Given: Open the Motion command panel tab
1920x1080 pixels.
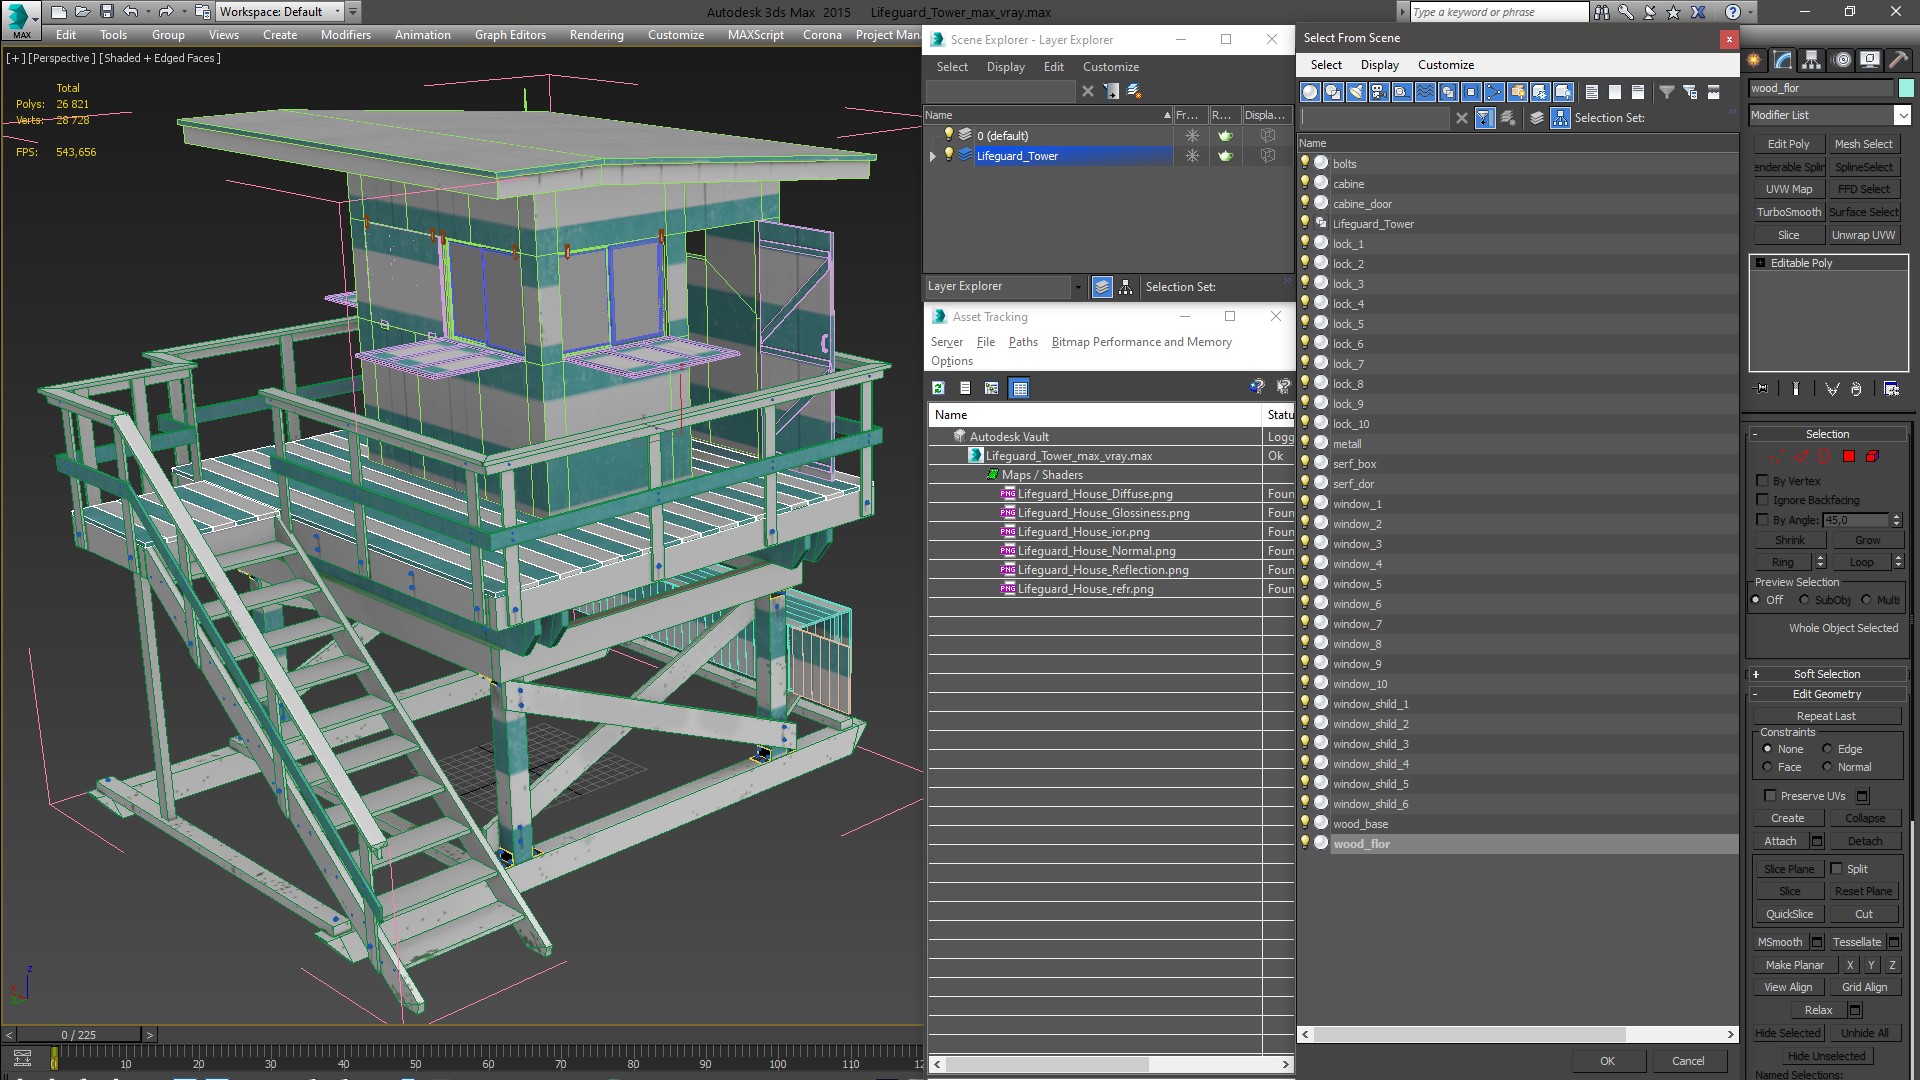Looking at the screenshot, I should tap(1842, 60).
